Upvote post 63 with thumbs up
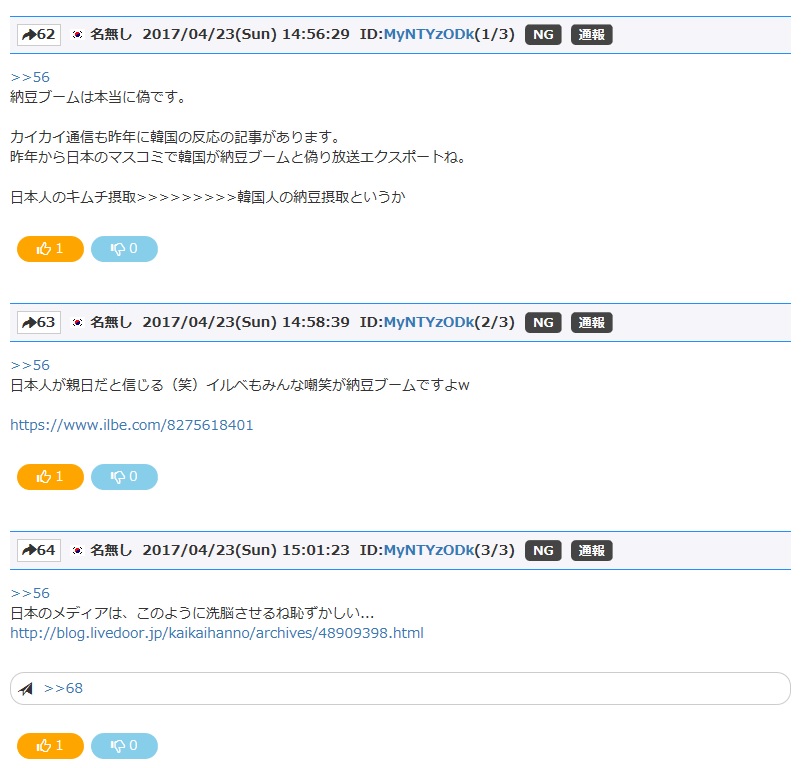Viewport: 807px width, 768px height. point(50,477)
